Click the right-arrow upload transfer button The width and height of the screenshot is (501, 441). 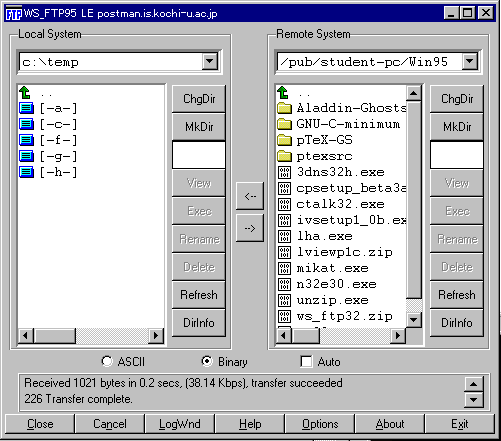click(250, 228)
